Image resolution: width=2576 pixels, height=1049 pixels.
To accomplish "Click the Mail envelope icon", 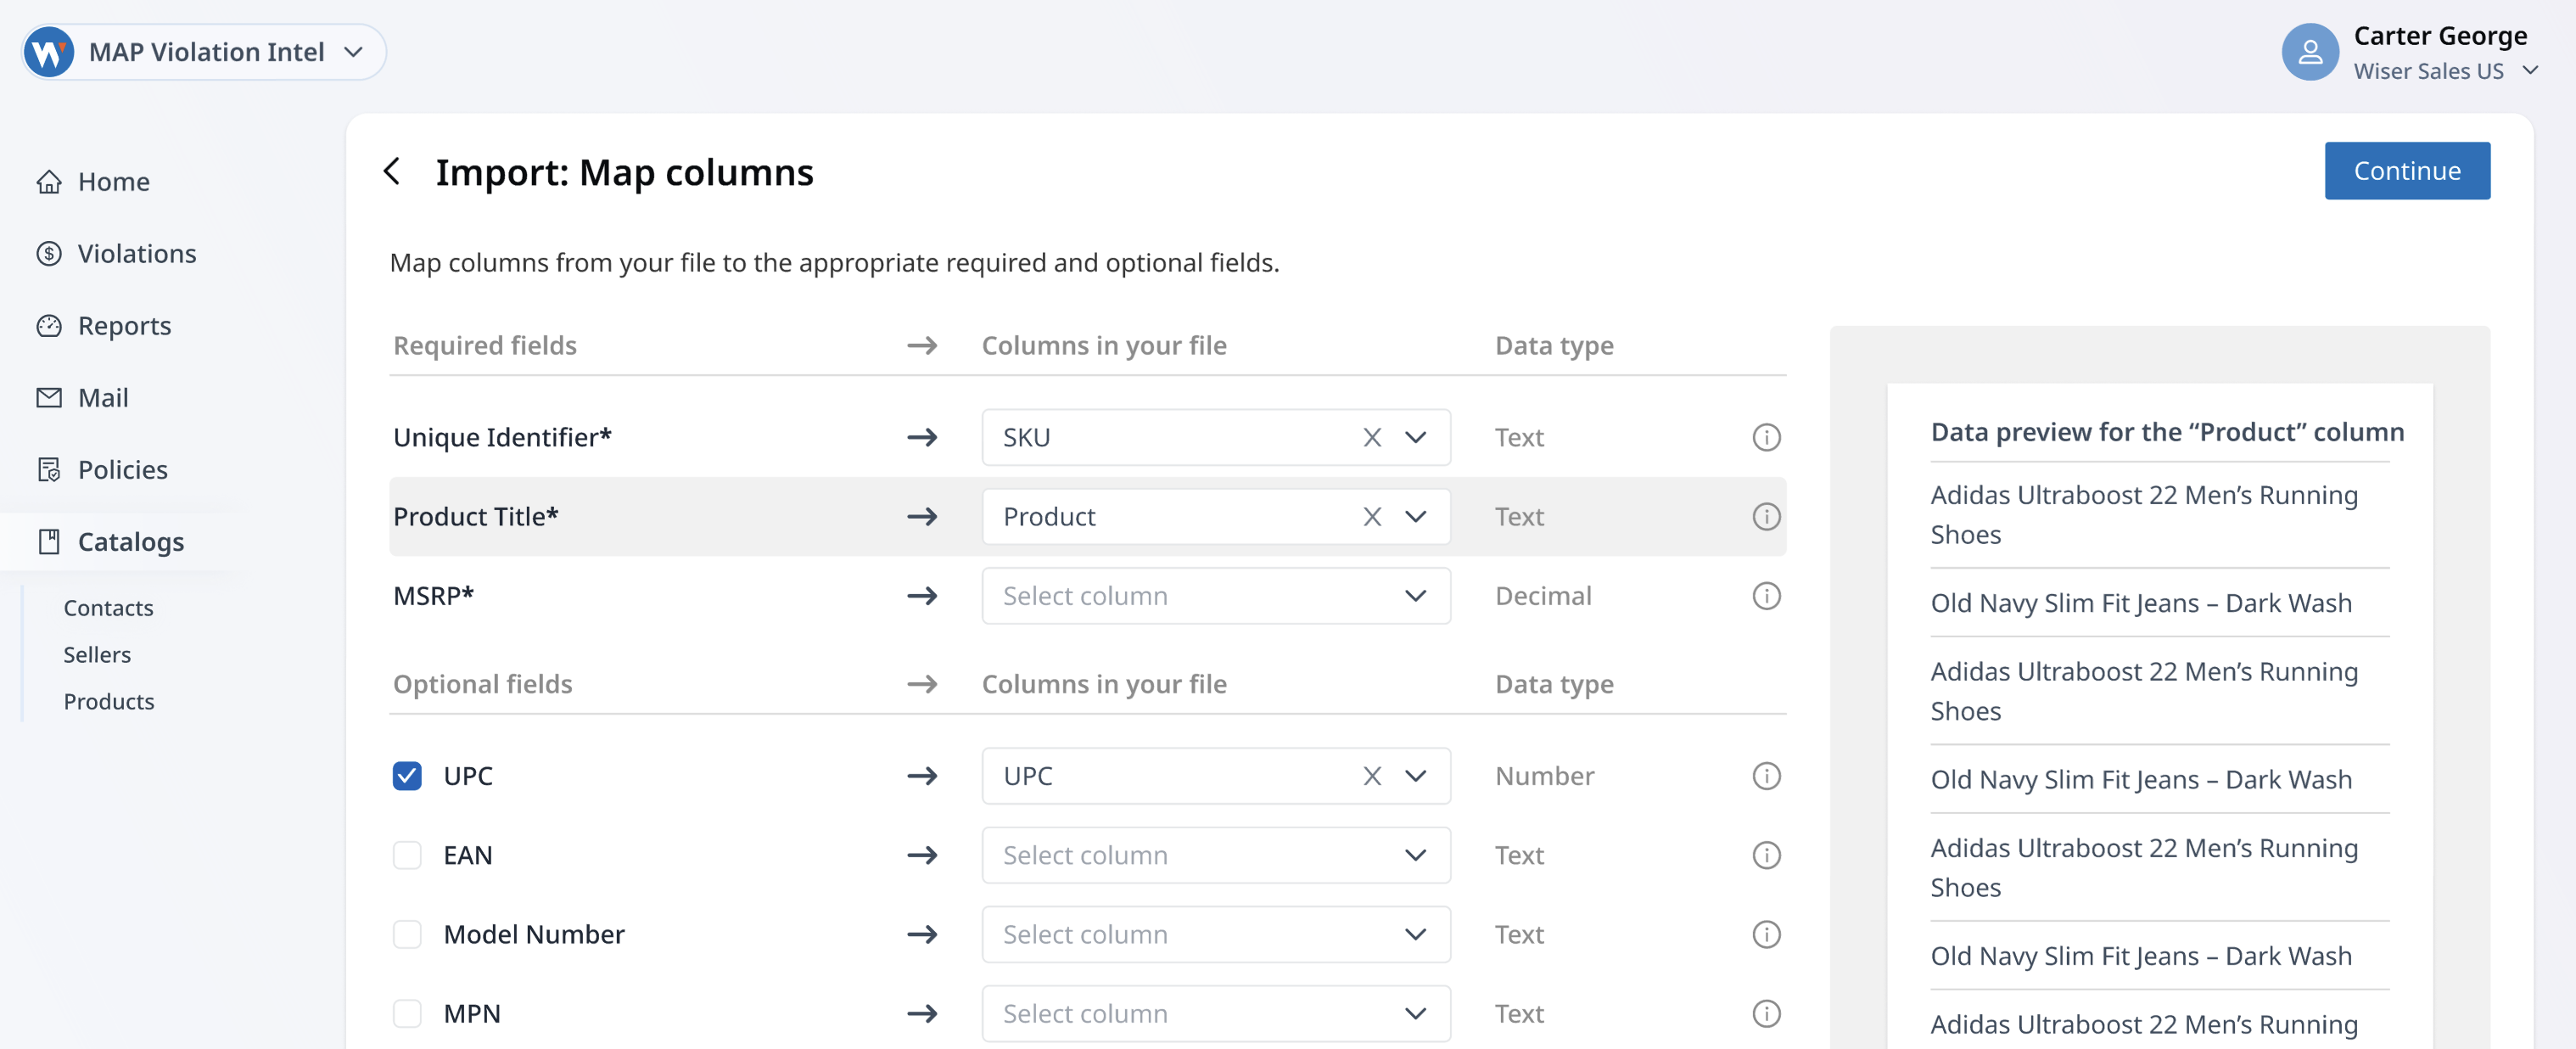I will (50, 397).
